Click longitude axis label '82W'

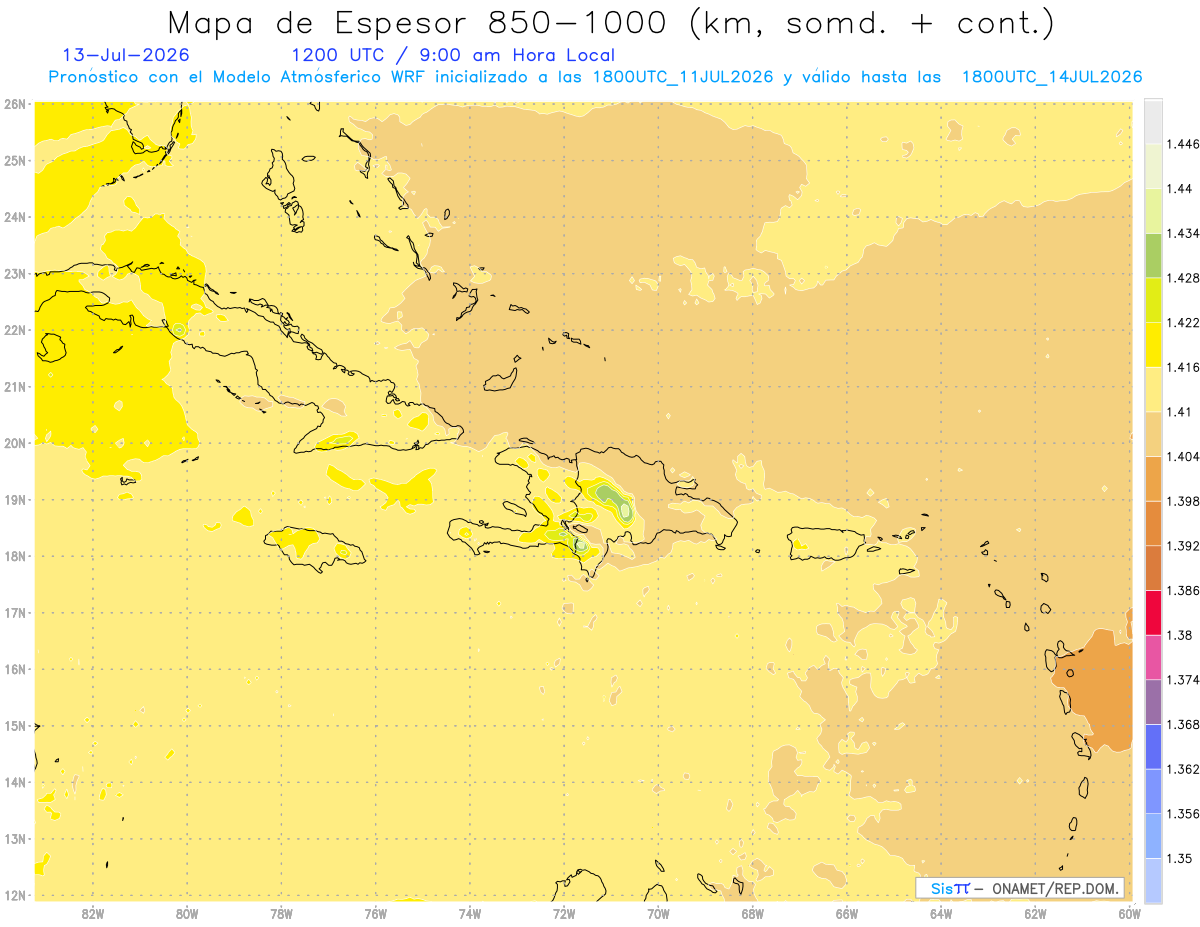tap(93, 913)
